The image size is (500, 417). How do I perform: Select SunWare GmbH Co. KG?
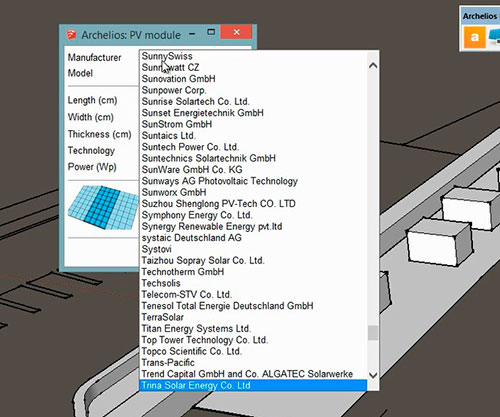[253, 169]
